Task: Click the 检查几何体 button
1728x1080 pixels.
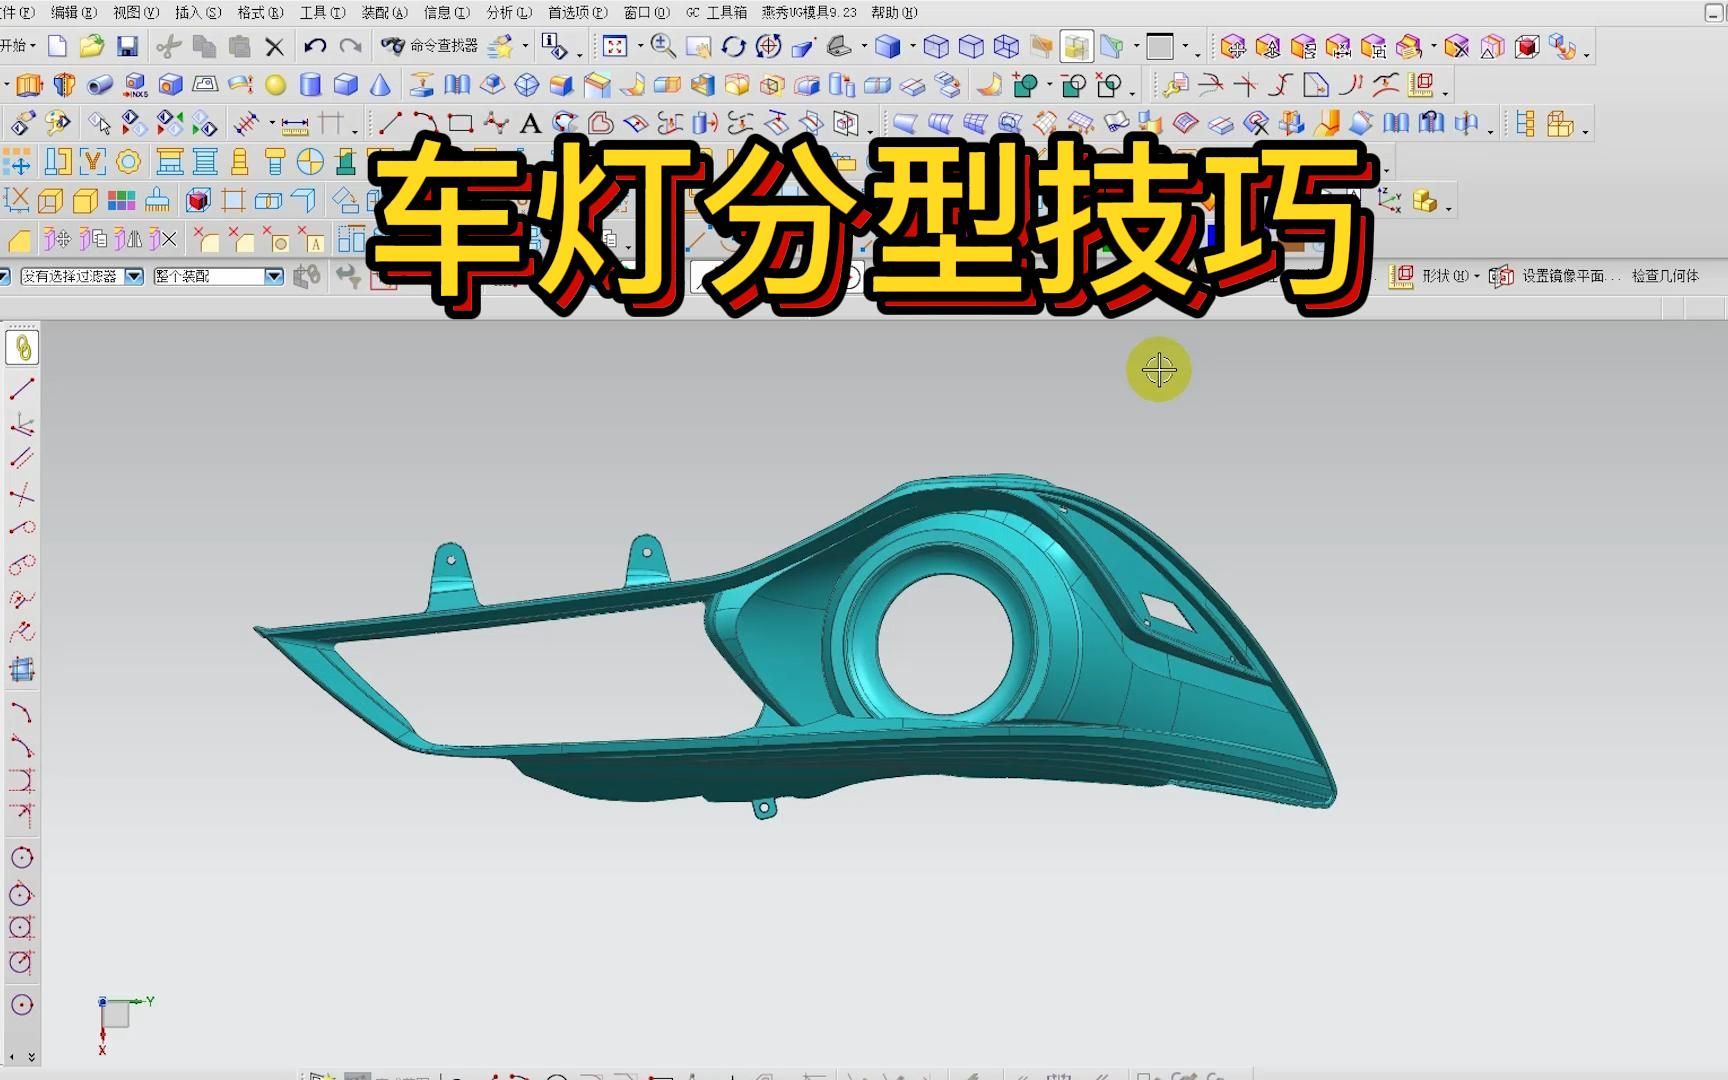Action: click(1665, 277)
